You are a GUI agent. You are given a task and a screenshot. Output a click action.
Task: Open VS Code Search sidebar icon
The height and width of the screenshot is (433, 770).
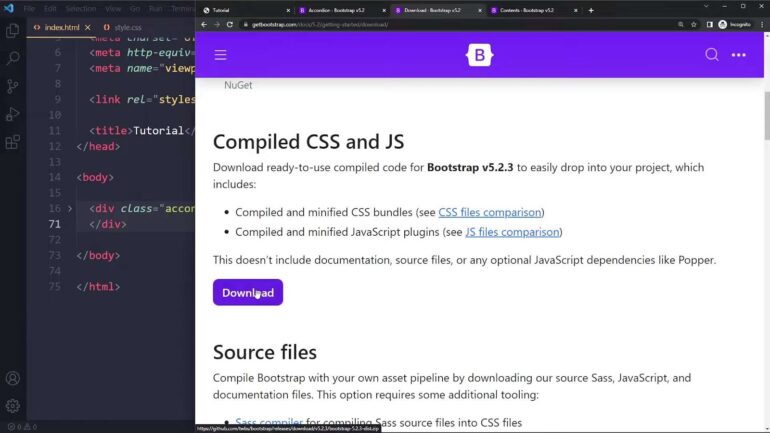[13, 58]
